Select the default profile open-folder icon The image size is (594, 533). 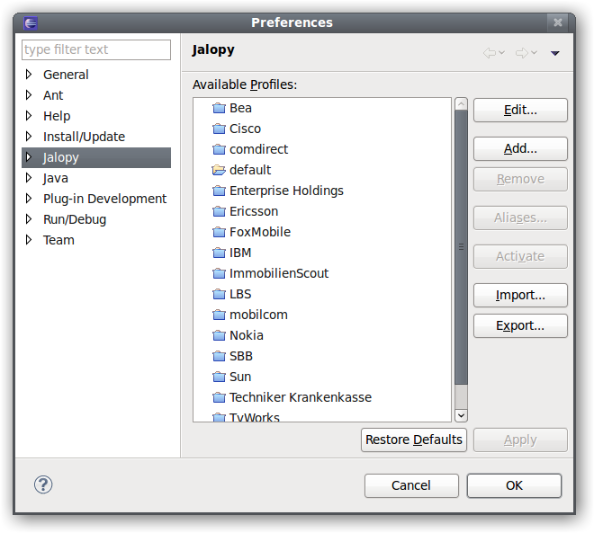[x=219, y=170]
